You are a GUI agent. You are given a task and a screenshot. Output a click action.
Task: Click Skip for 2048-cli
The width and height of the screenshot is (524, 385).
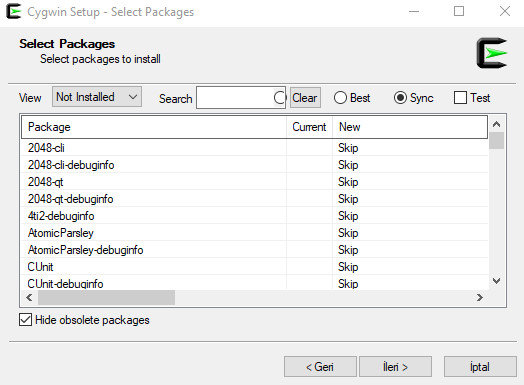point(348,148)
